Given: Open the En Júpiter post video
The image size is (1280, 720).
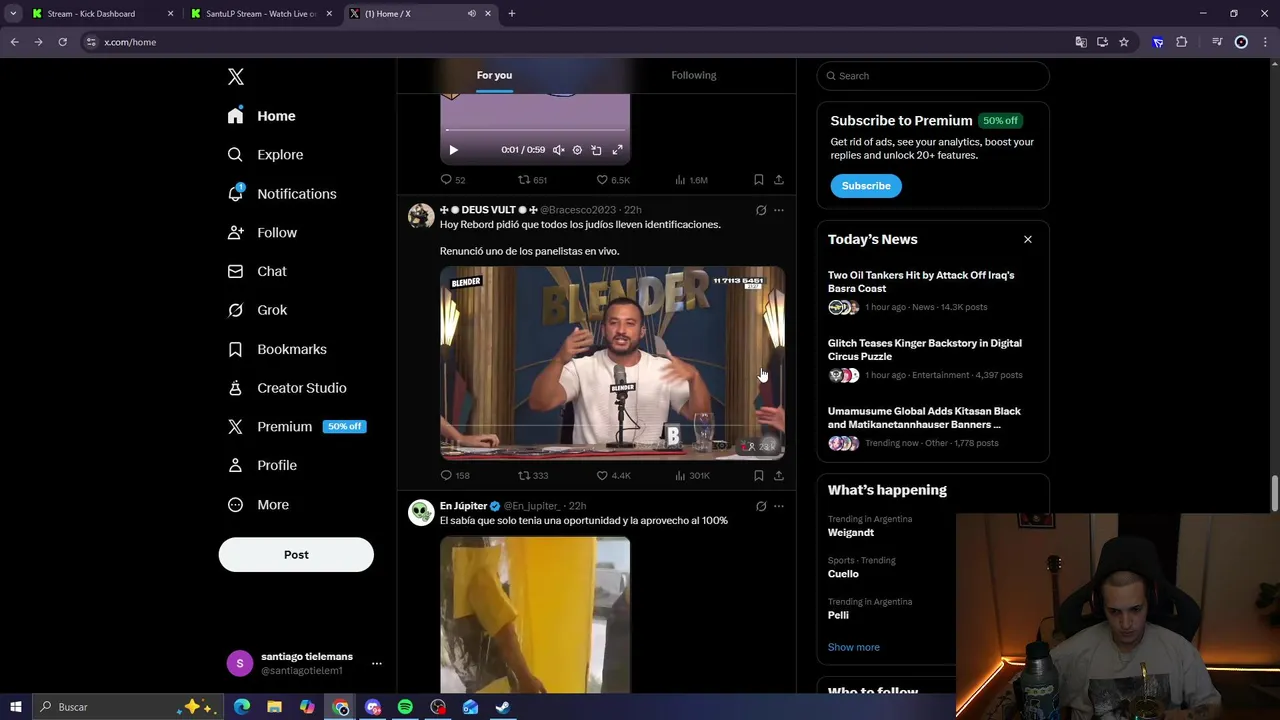Looking at the screenshot, I should pos(535,615).
